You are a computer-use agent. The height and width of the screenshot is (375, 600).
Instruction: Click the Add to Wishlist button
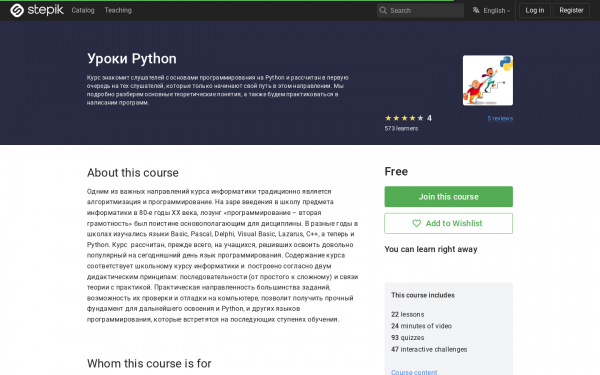click(x=448, y=223)
